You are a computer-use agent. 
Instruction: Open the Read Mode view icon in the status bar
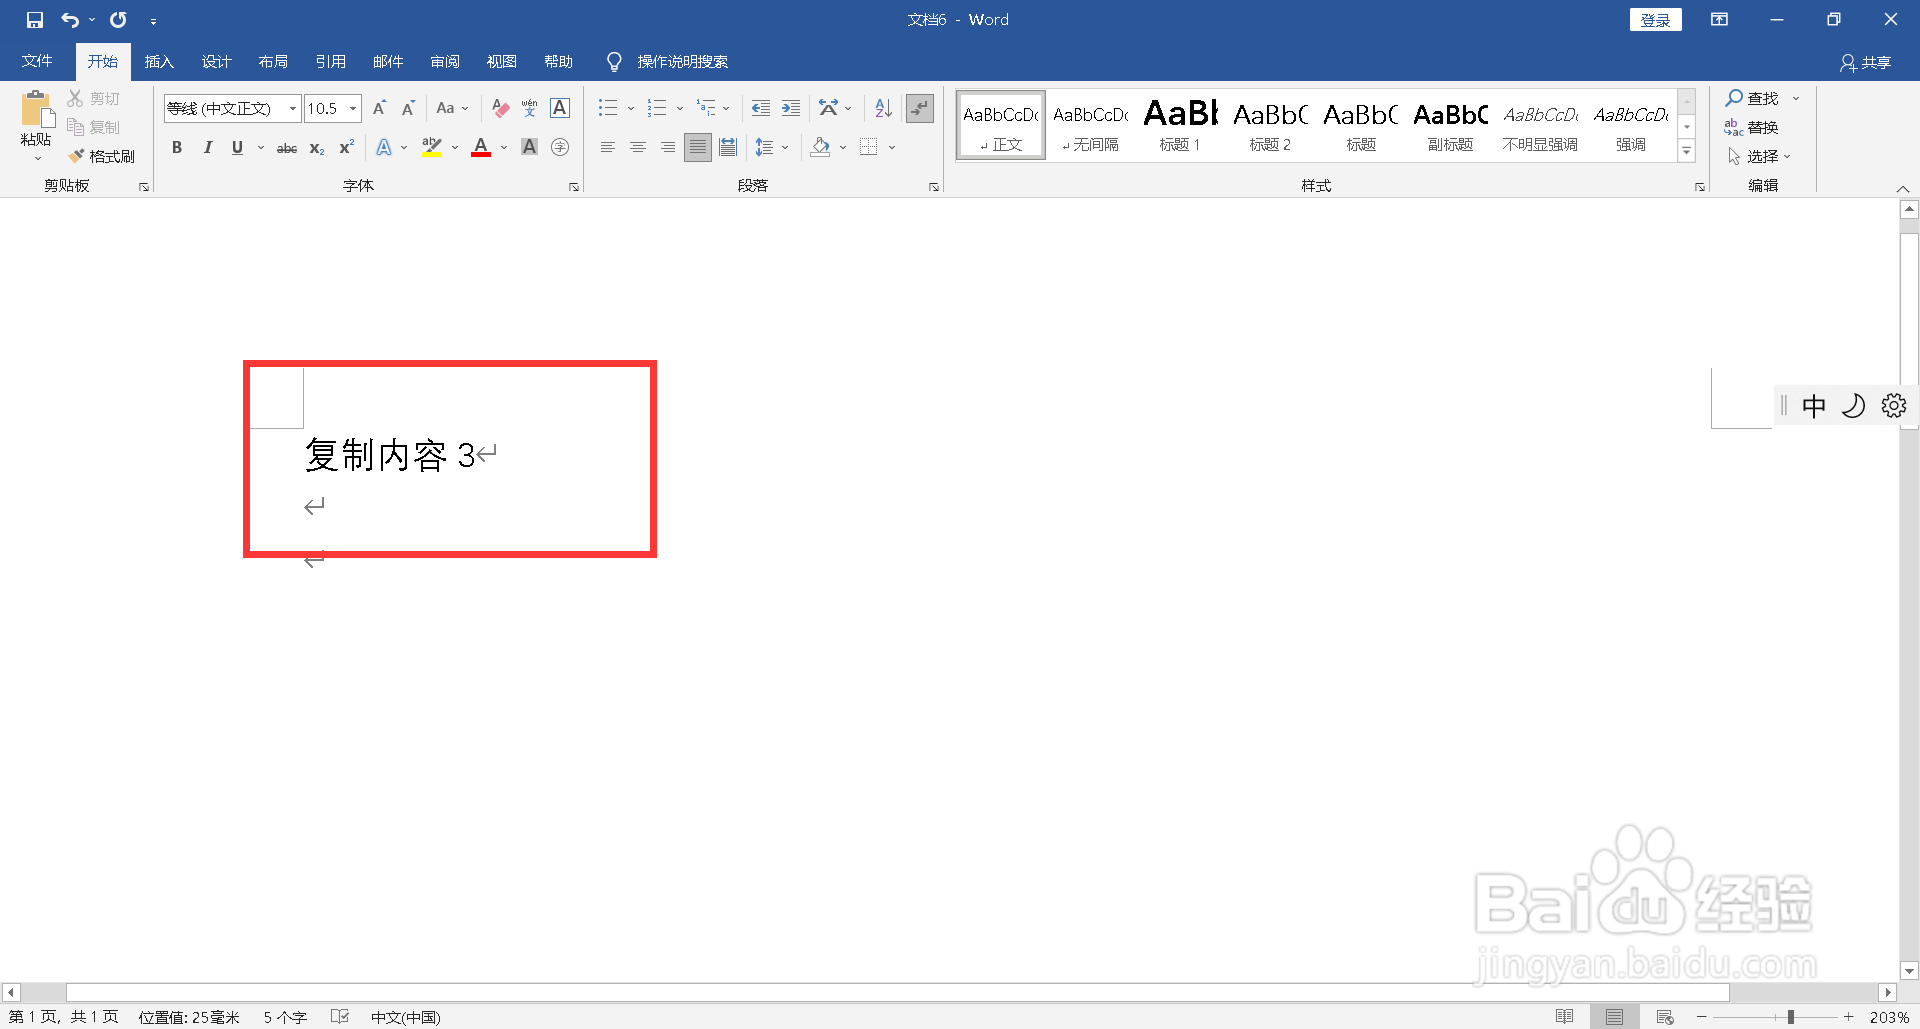[x=1565, y=1017]
